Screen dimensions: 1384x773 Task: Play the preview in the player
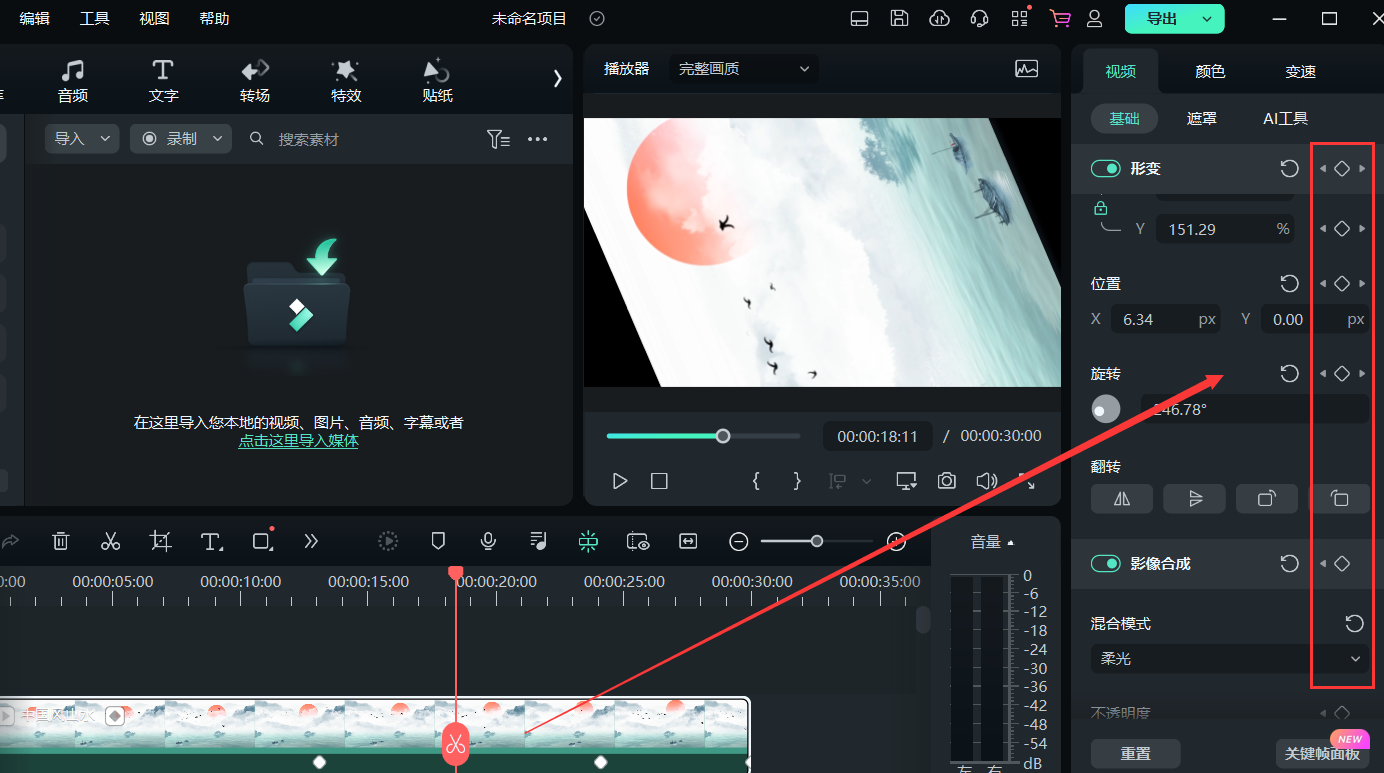click(x=620, y=481)
